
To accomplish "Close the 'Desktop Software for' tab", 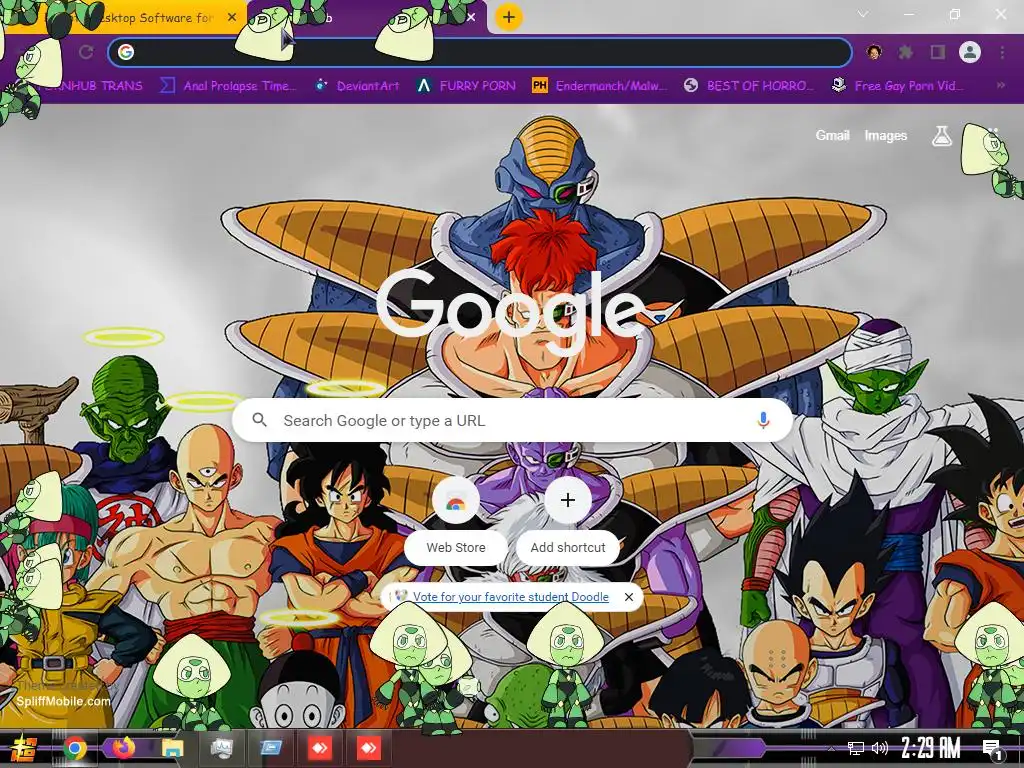I will [x=232, y=17].
